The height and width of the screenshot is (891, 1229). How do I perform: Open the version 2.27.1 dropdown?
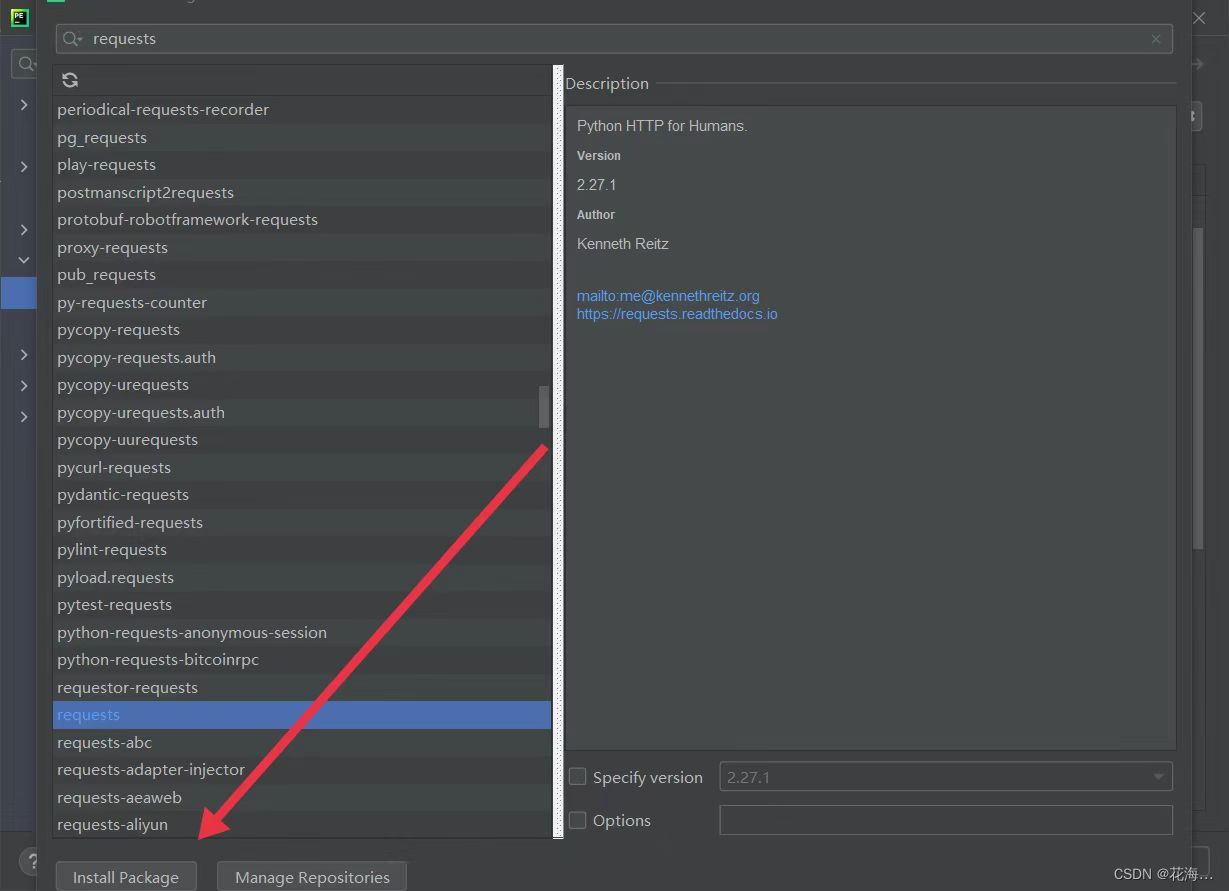click(x=946, y=777)
